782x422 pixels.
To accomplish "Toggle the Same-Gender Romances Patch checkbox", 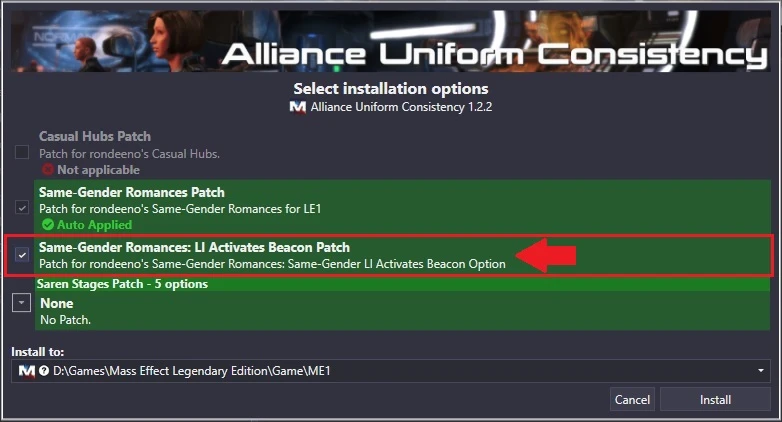I will click(x=21, y=207).
